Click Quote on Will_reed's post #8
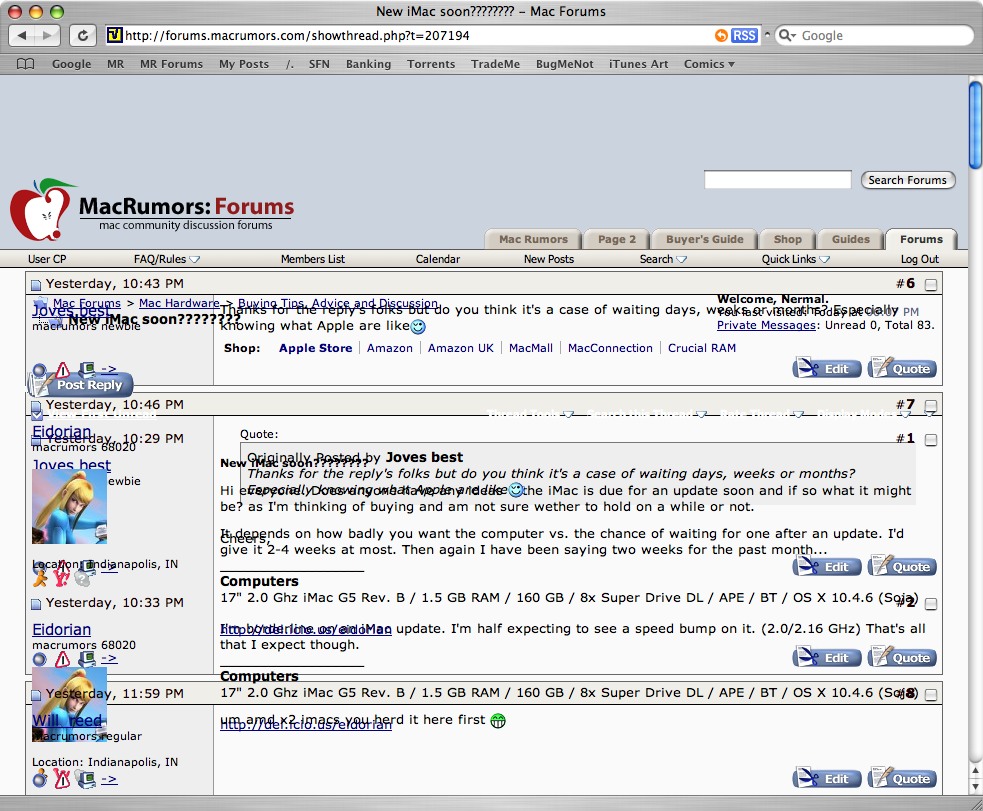The width and height of the screenshot is (983, 811). pos(902,778)
